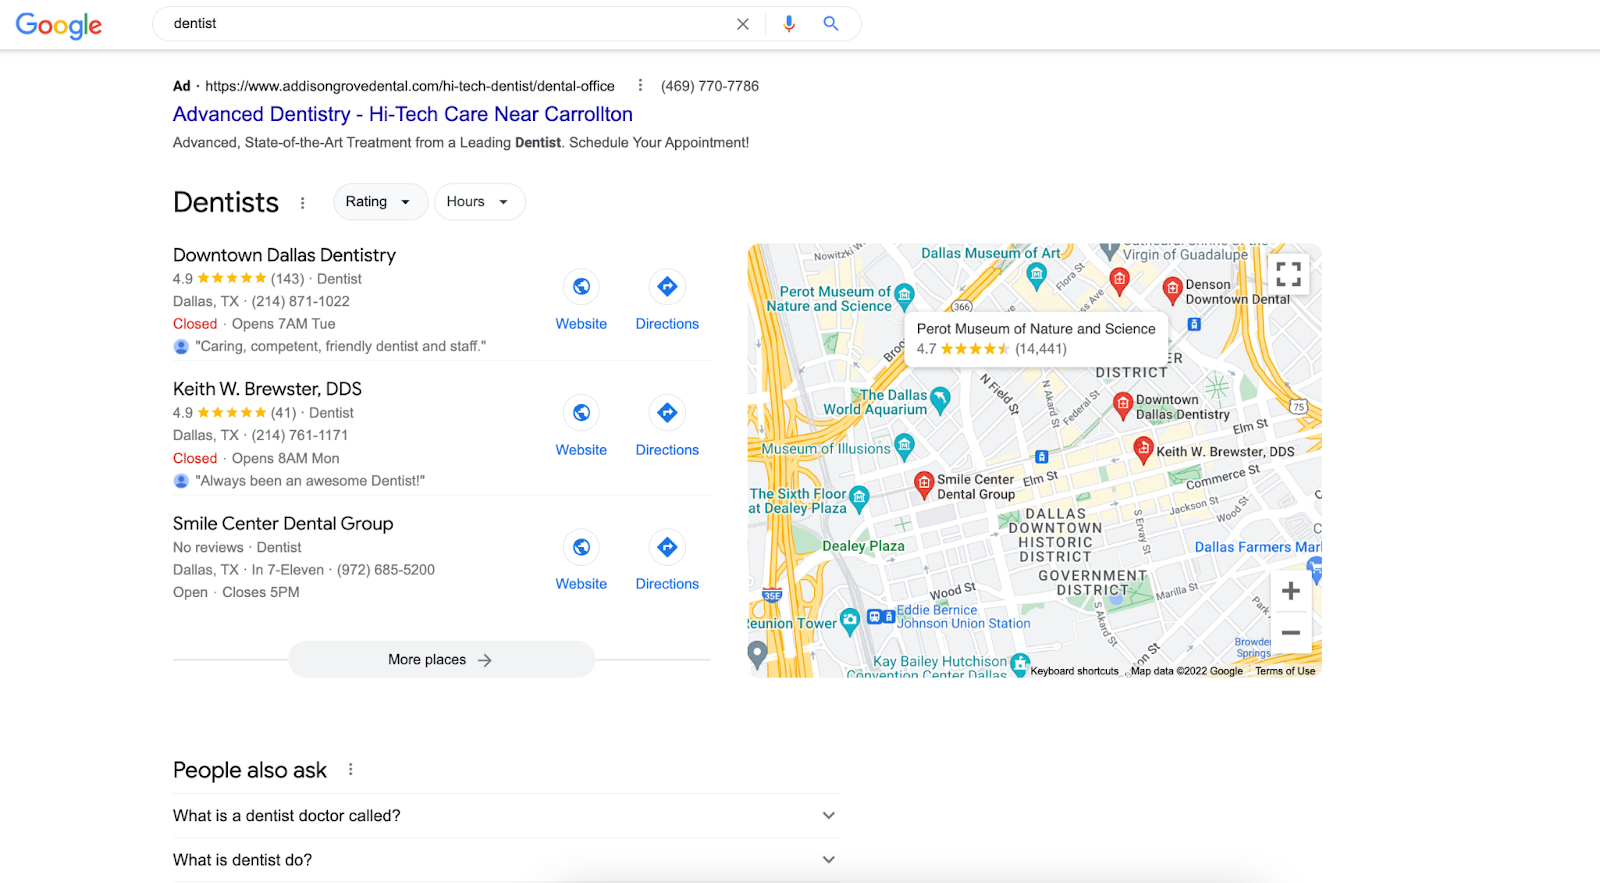This screenshot has height=883, width=1600.
Task: Select Perot Museum of Nature and Science marker
Action: (904, 295)
